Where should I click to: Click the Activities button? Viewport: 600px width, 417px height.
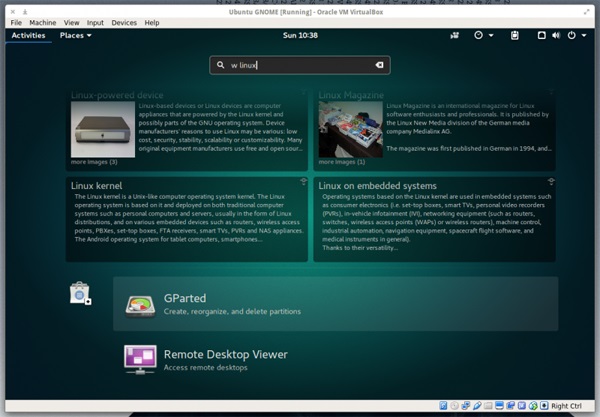point(28,35)
